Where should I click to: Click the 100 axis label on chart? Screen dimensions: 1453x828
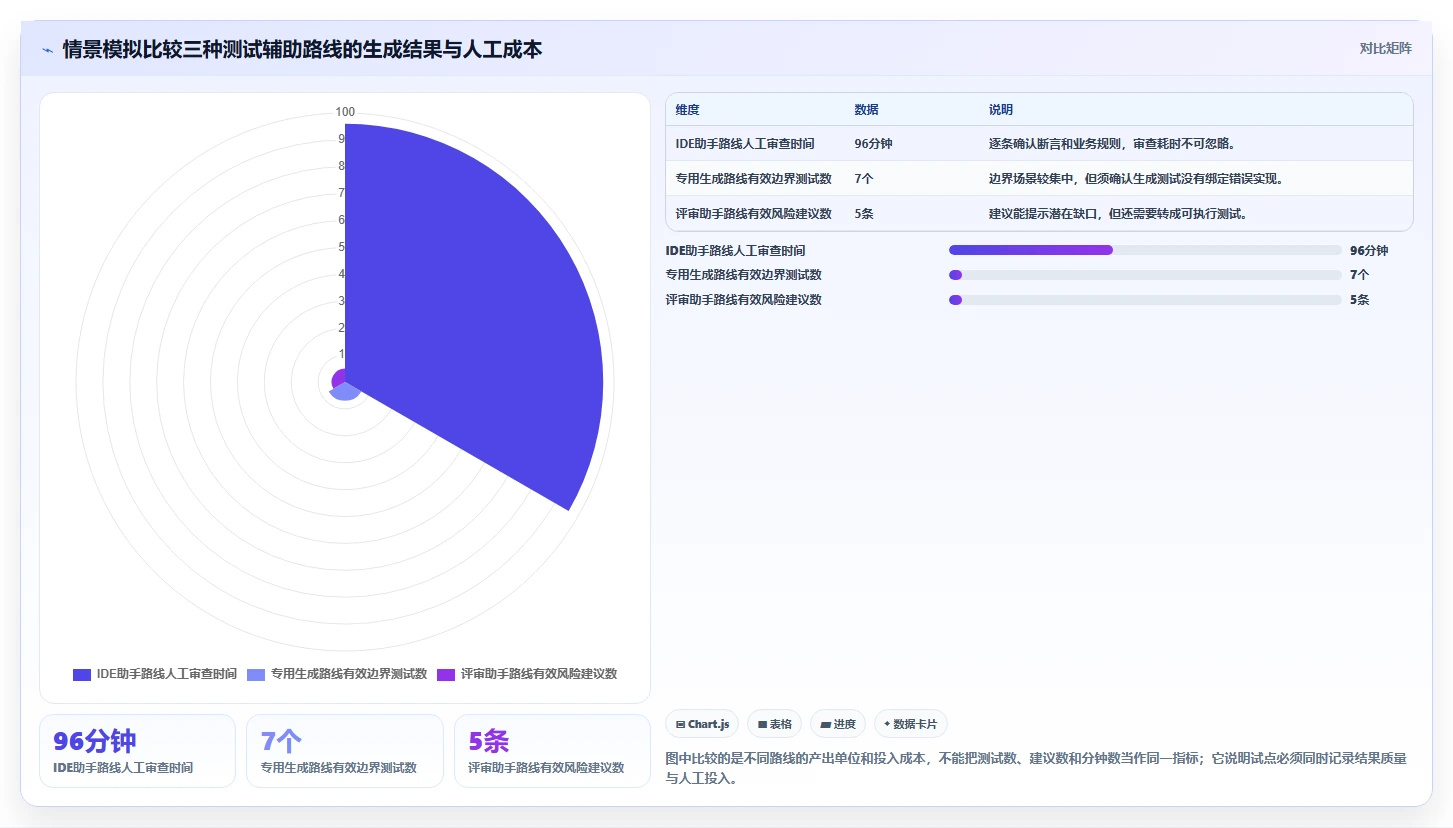(345, 112)
